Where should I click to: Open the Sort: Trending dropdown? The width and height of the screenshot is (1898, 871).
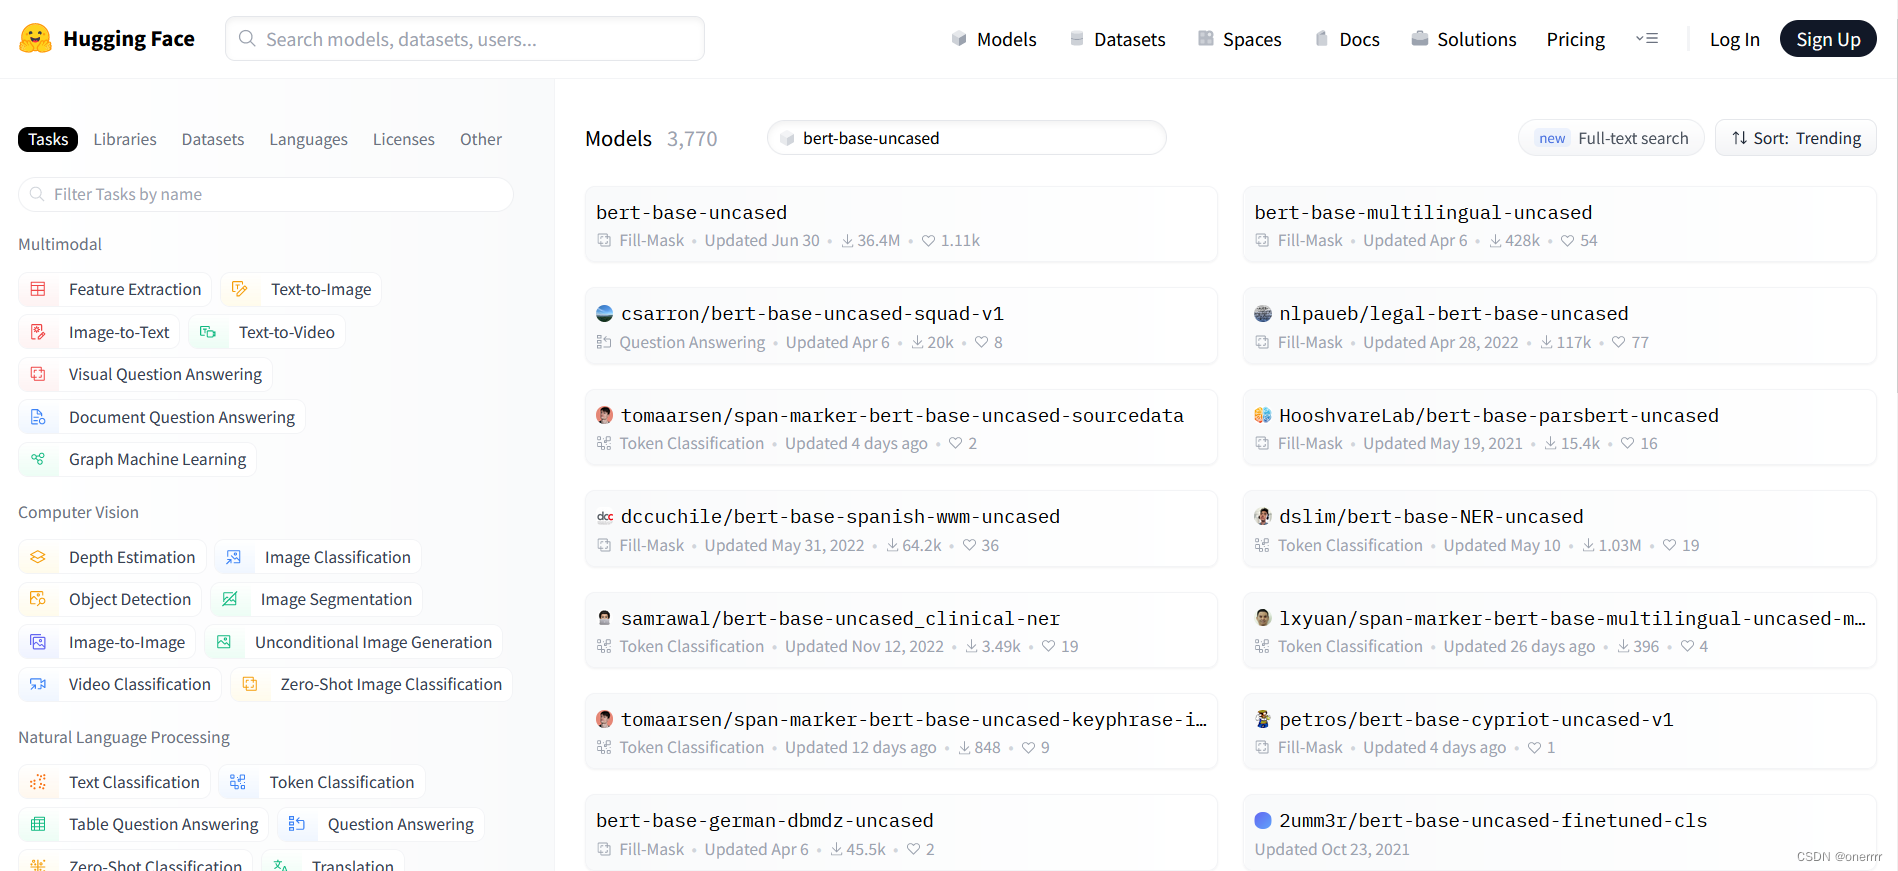coord(1796,138)
